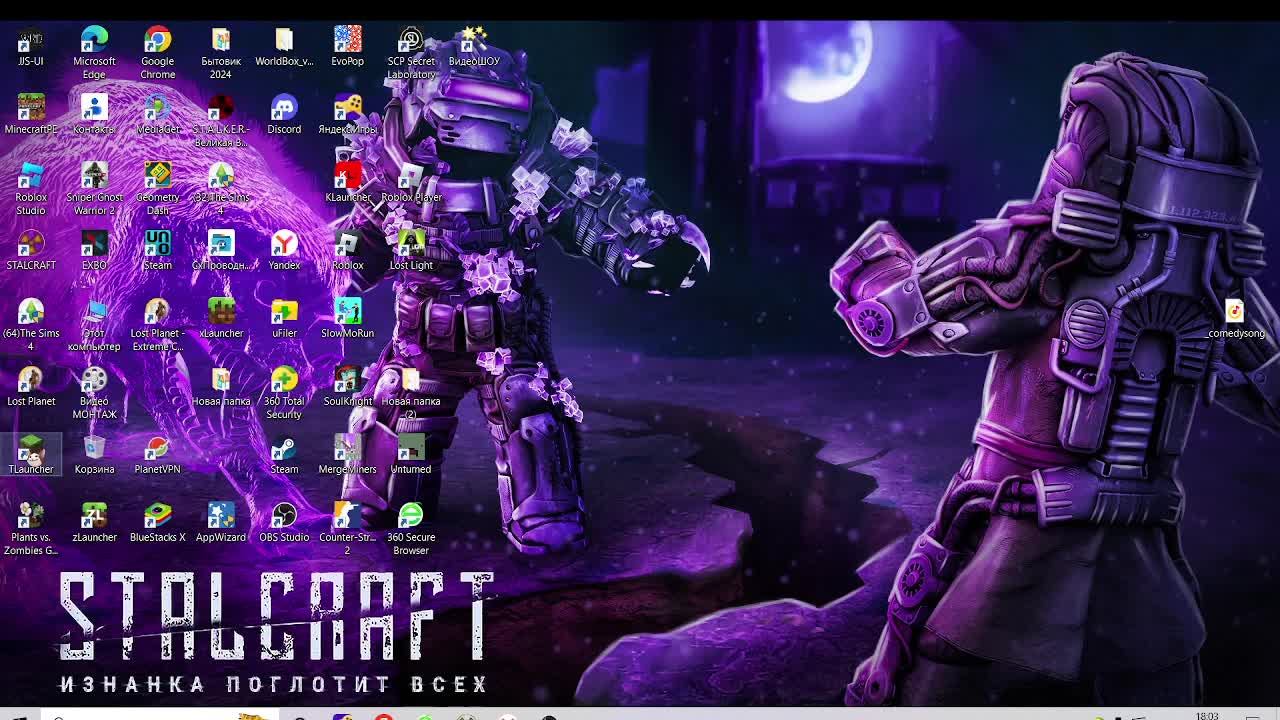The height and width of the screenshot is (720, 1280).
Task: Select the Контакты shortcut
Action: pos(94,115)
